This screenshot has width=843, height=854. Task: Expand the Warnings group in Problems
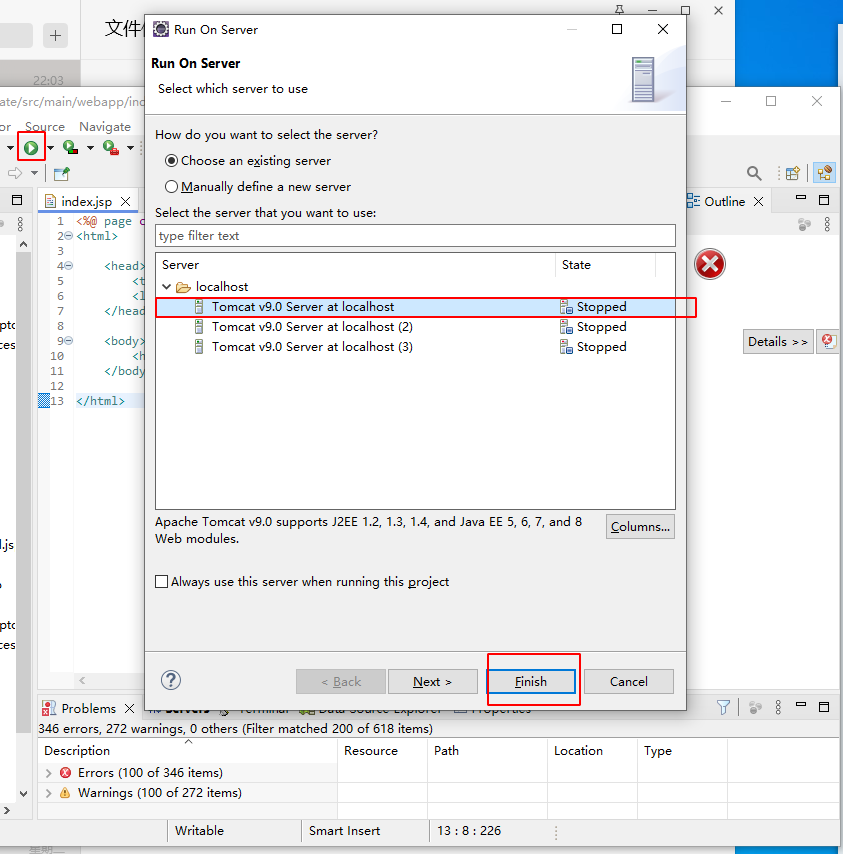click(49, 793)
